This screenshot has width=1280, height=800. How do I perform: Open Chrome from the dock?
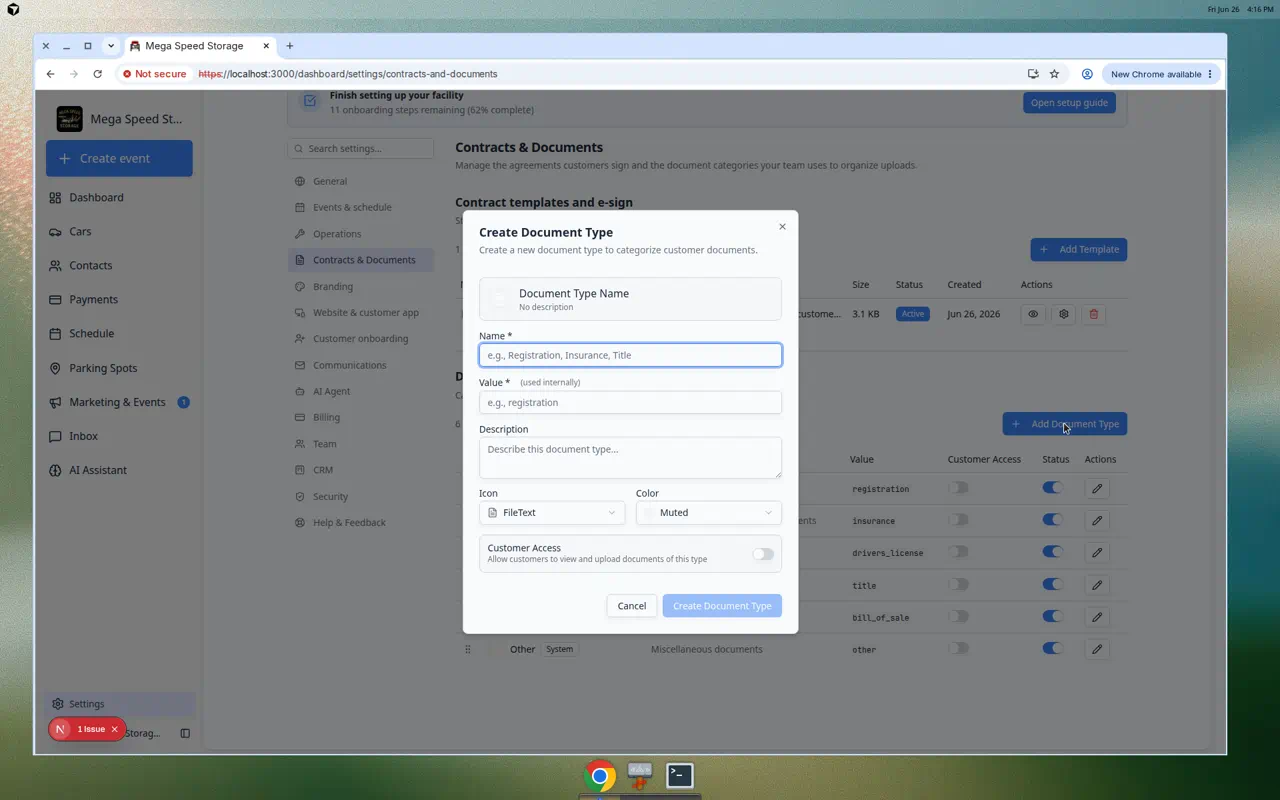(600, 776)
